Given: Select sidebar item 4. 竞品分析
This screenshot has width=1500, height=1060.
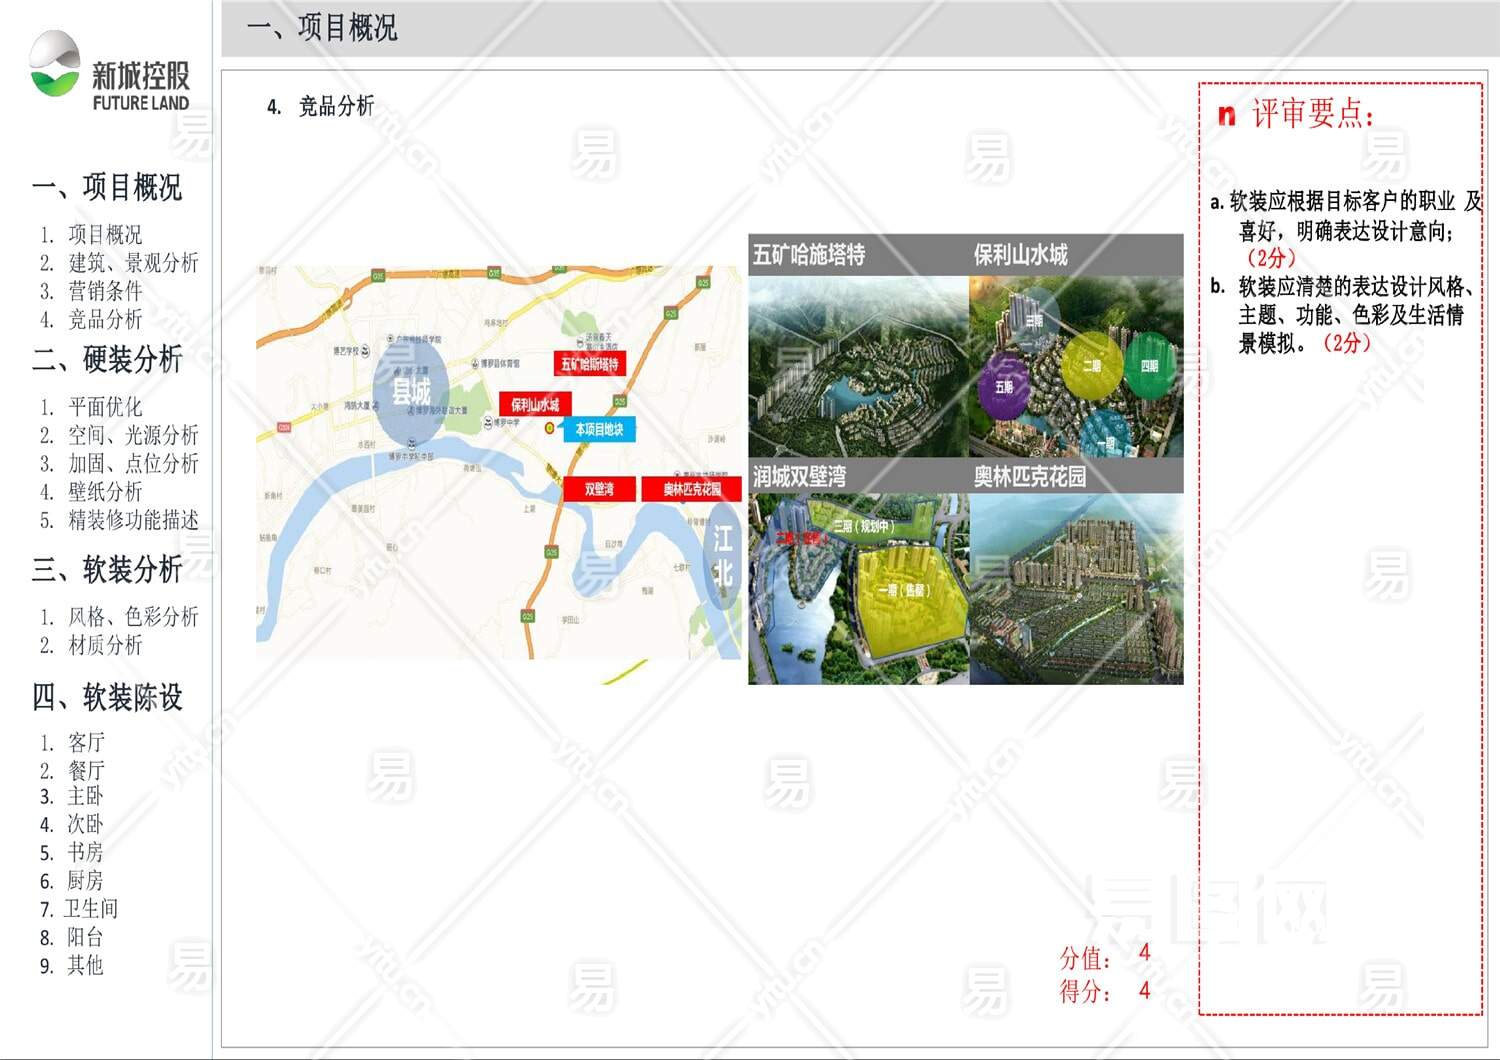Looking at the screenshot, I should pos(91,319).
